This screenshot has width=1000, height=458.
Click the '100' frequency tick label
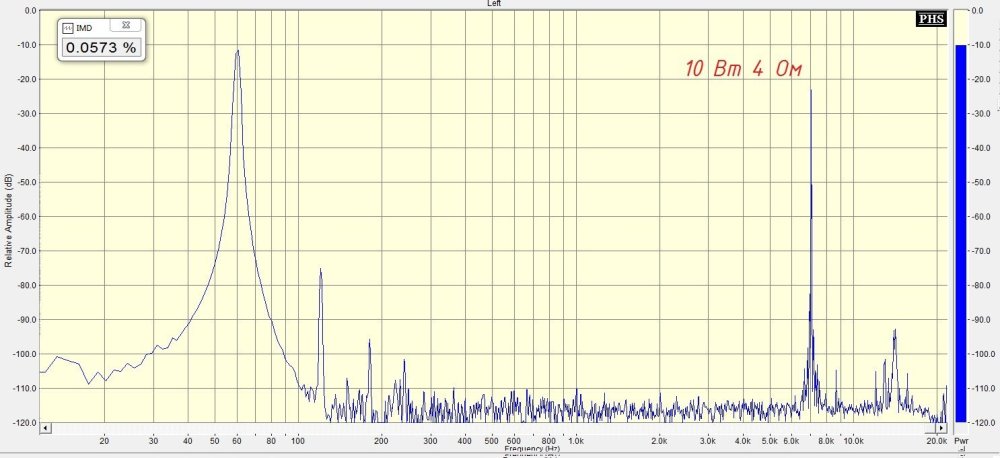298,440
